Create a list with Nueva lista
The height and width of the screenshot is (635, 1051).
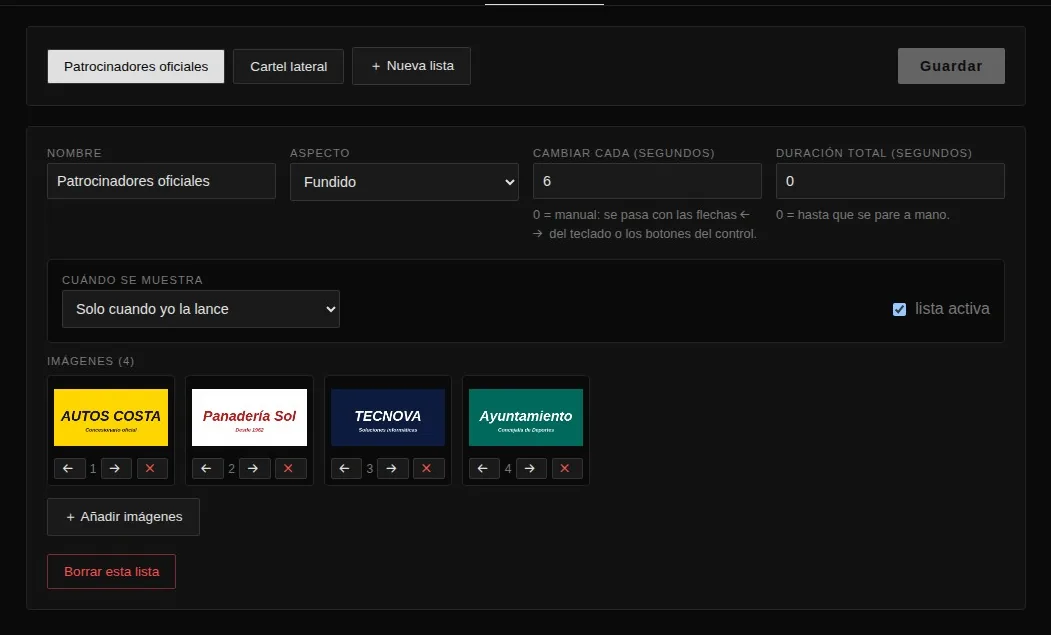click(411, 66)
